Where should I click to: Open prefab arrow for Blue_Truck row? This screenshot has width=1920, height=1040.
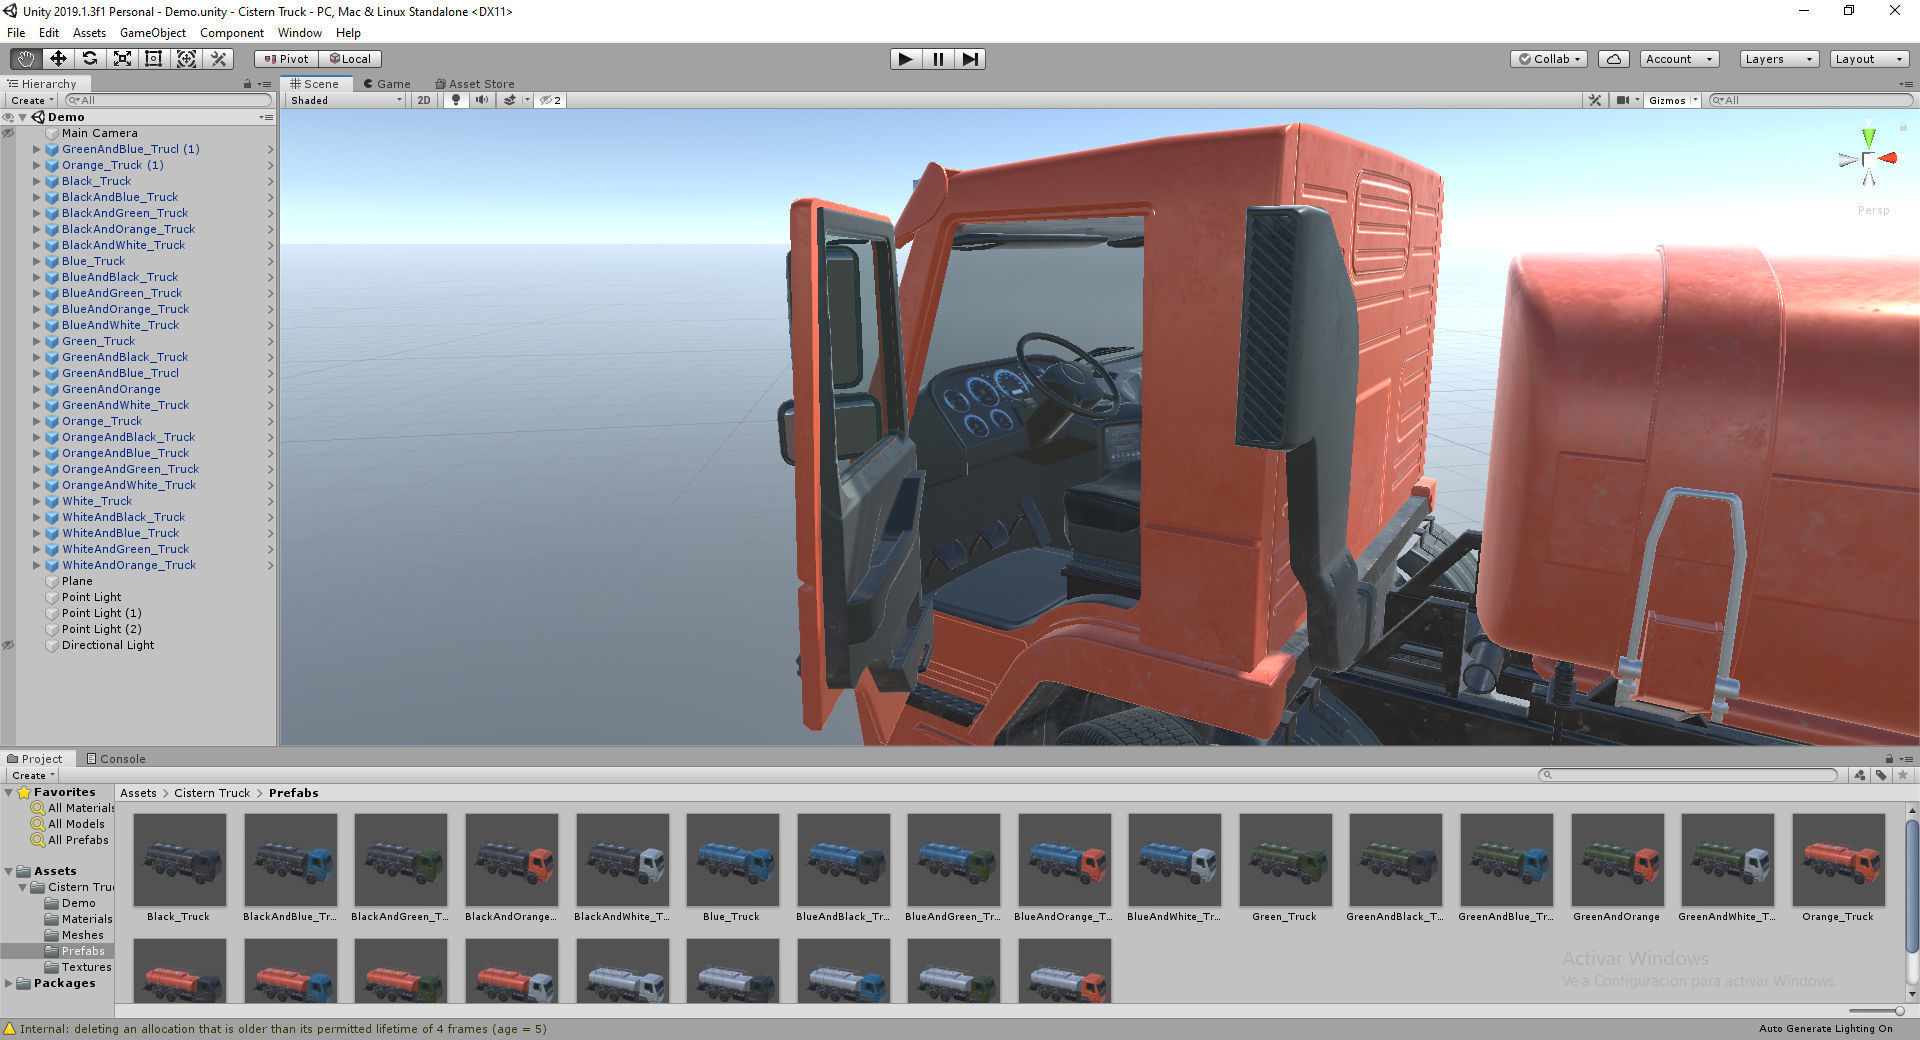pos(270,261)
